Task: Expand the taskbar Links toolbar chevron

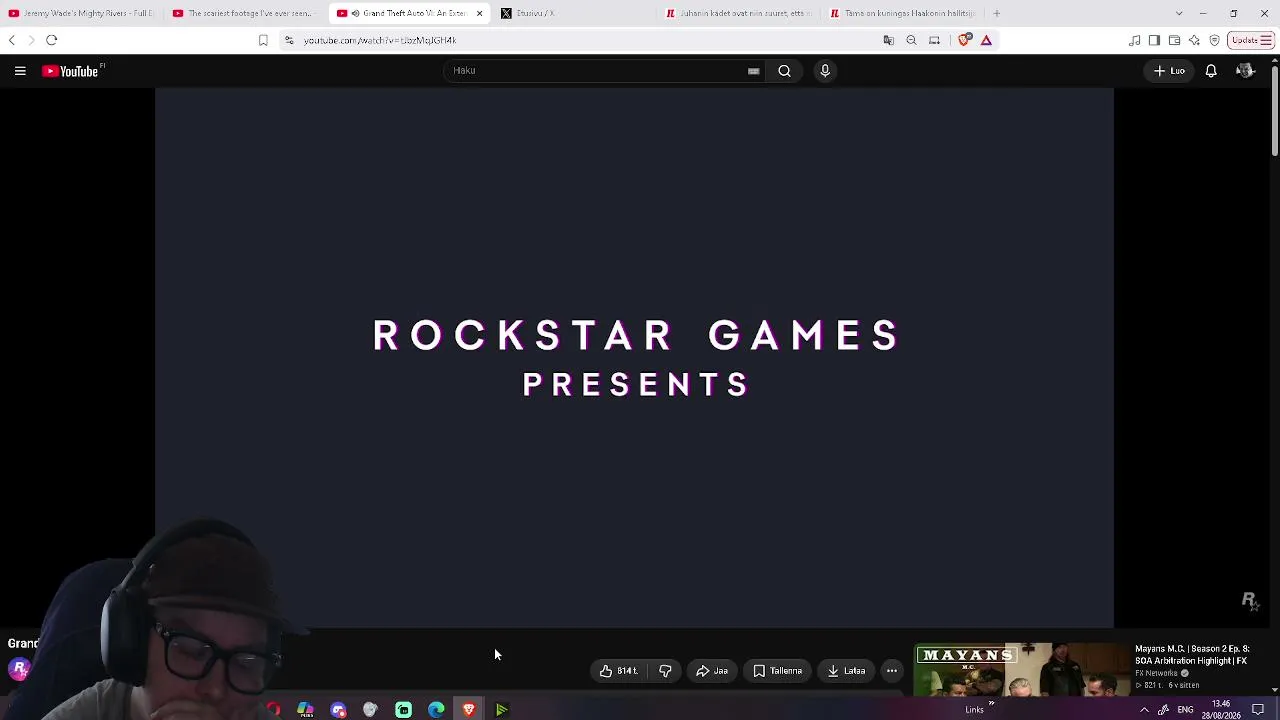Action: pyautogui.click(x=991, y=705)
